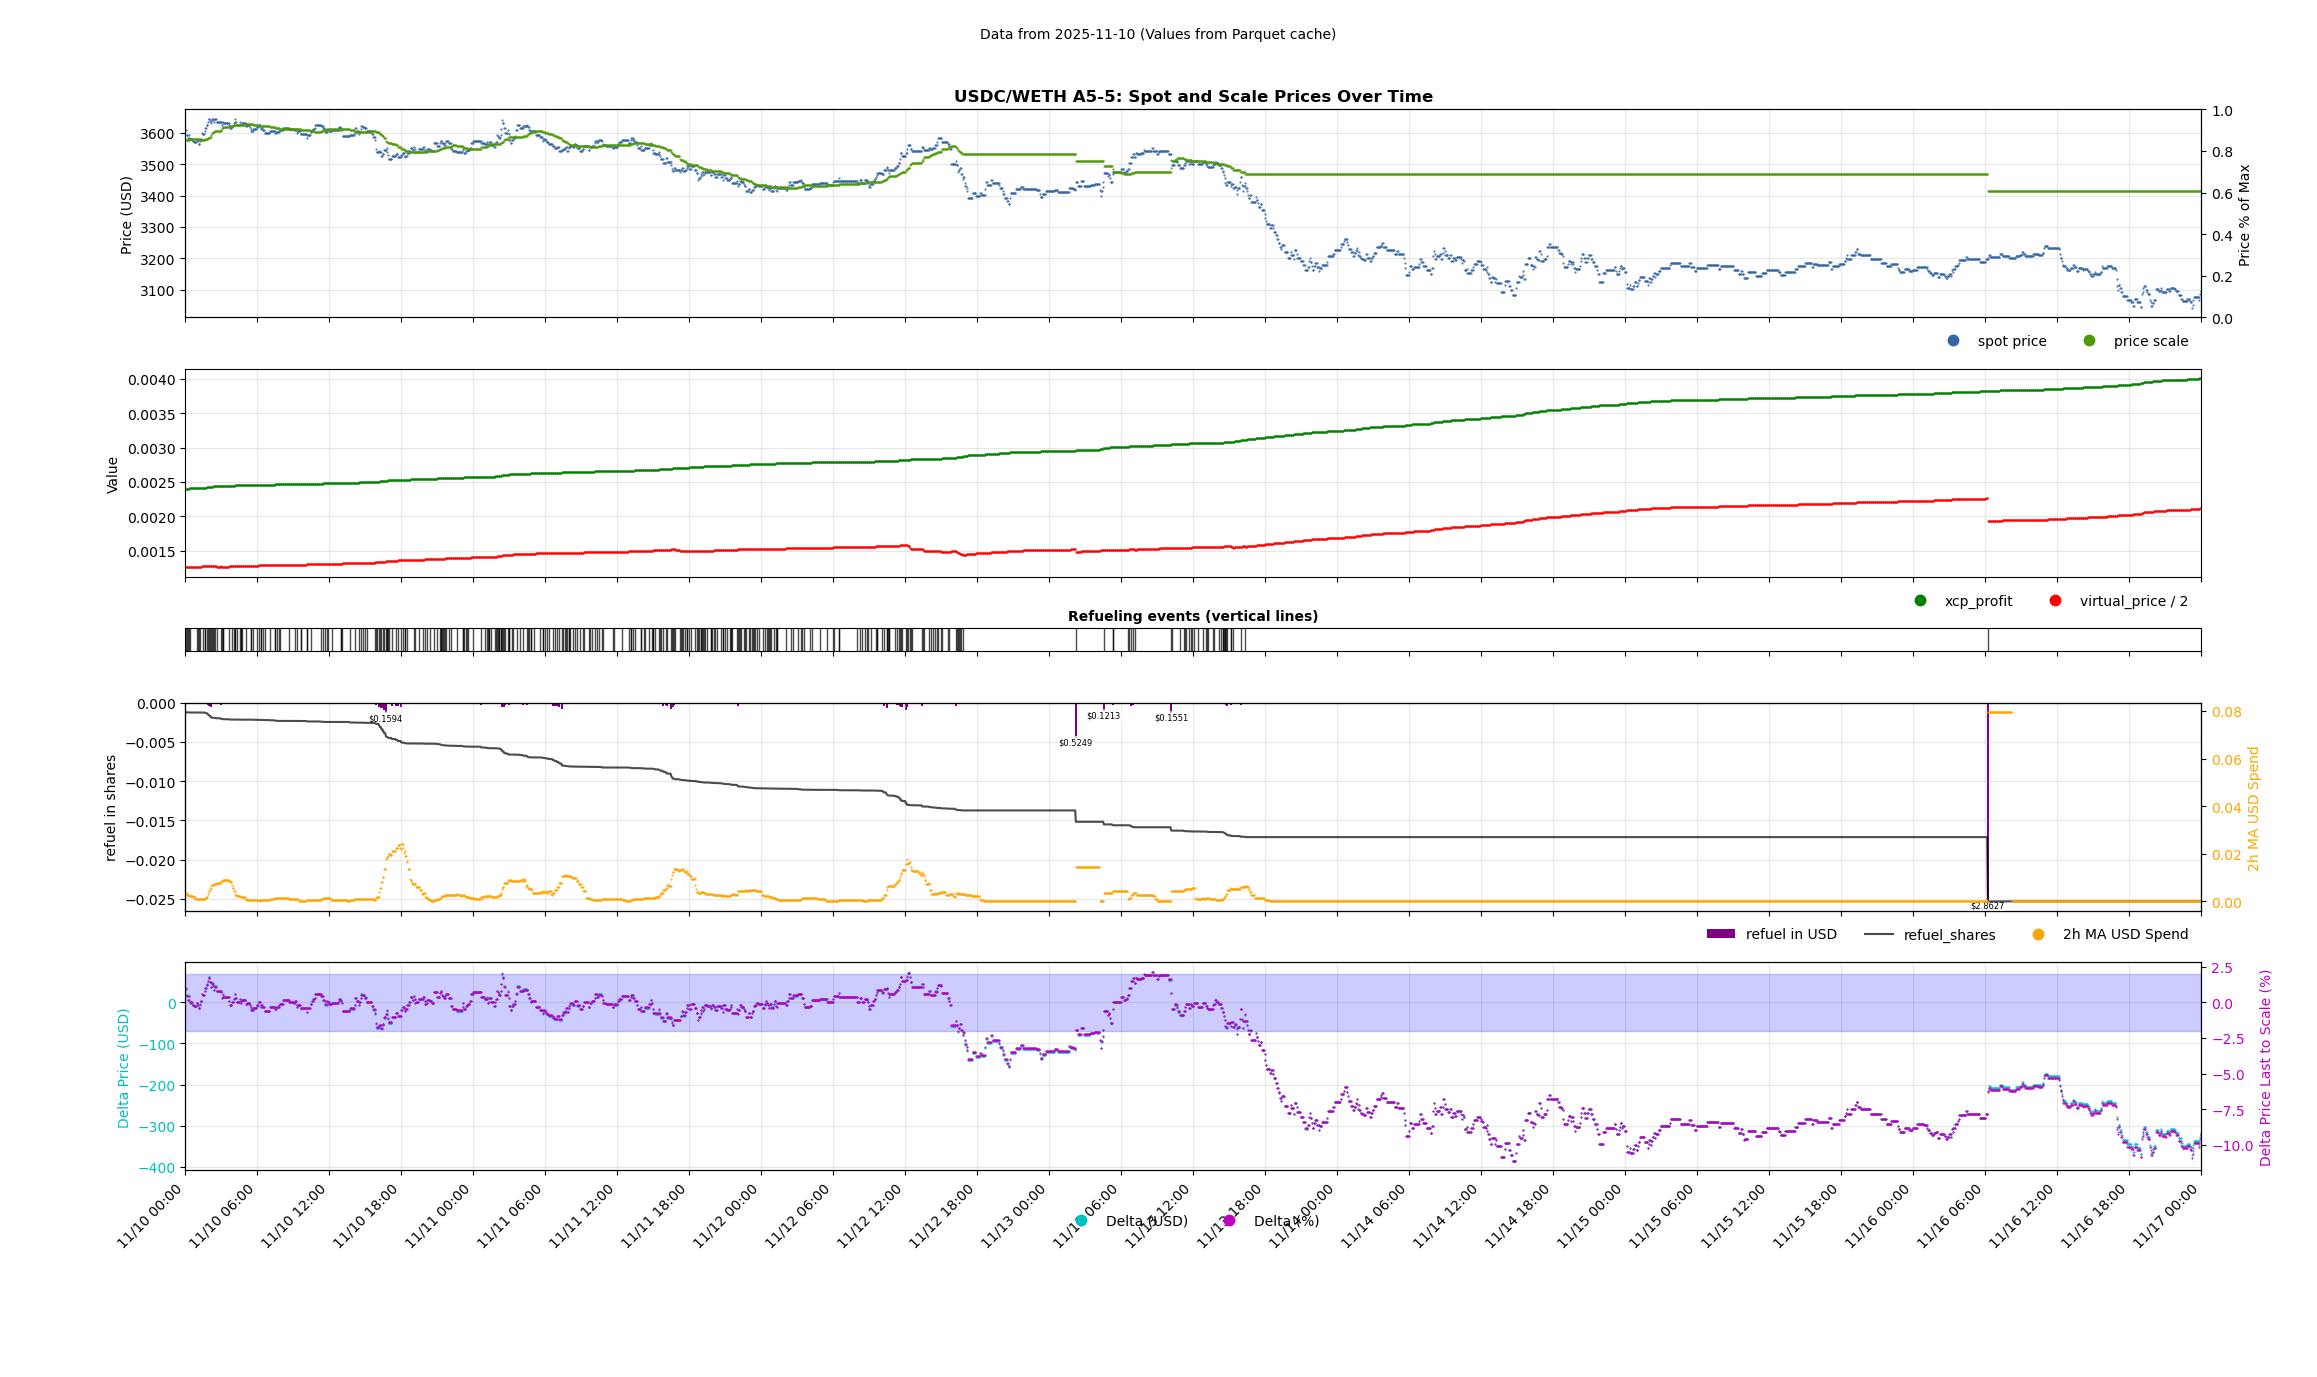Click the Price (USD) y-axis label
The height and width of the screenshot is (1377, 2317).
click(127, 215)
